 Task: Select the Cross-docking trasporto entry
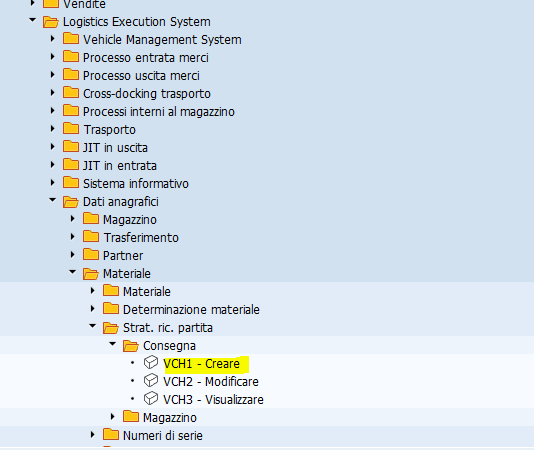(147, 94)
